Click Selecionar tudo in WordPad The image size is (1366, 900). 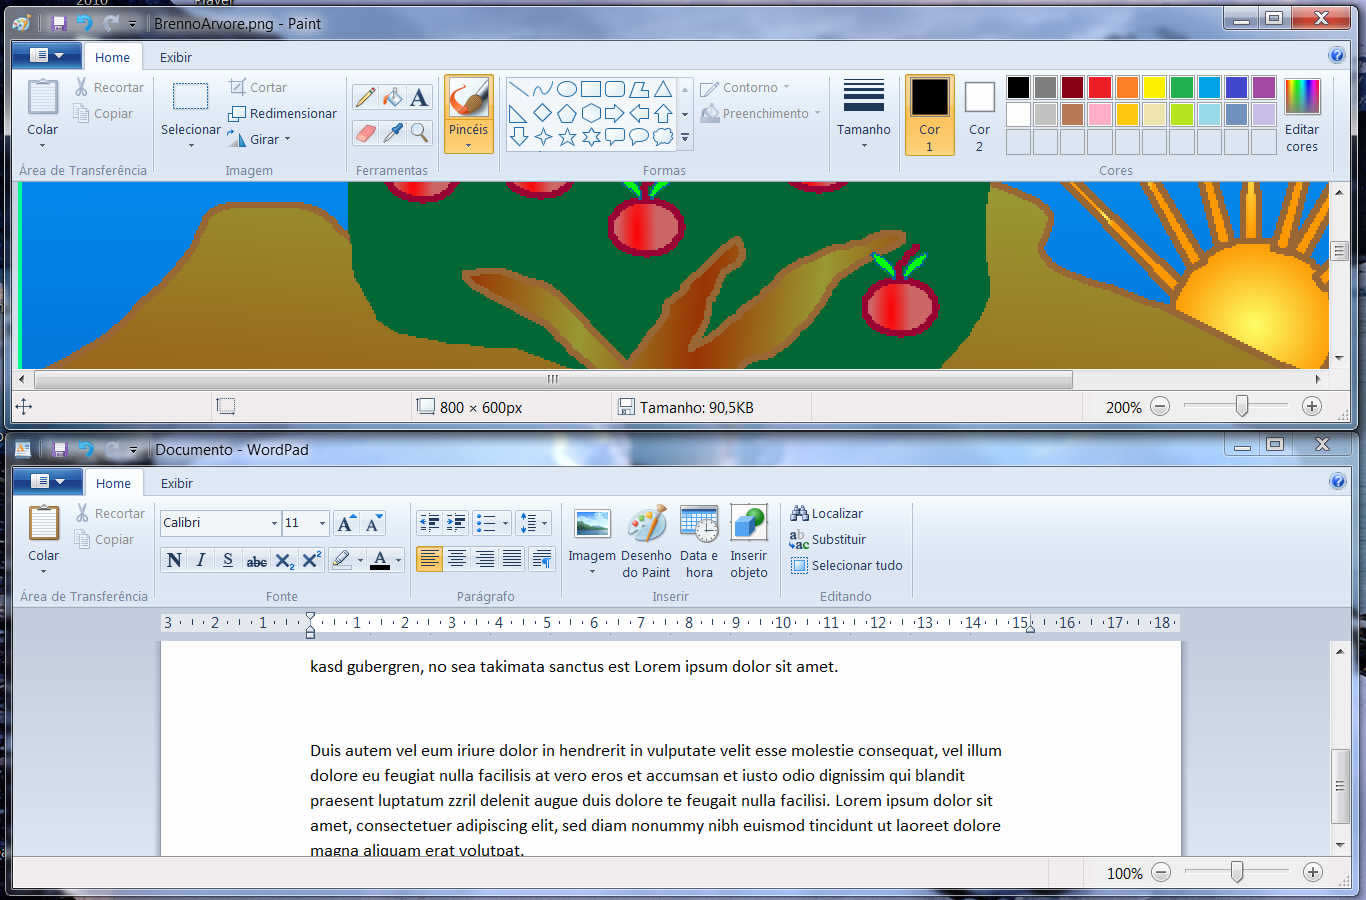coord(847,565)
